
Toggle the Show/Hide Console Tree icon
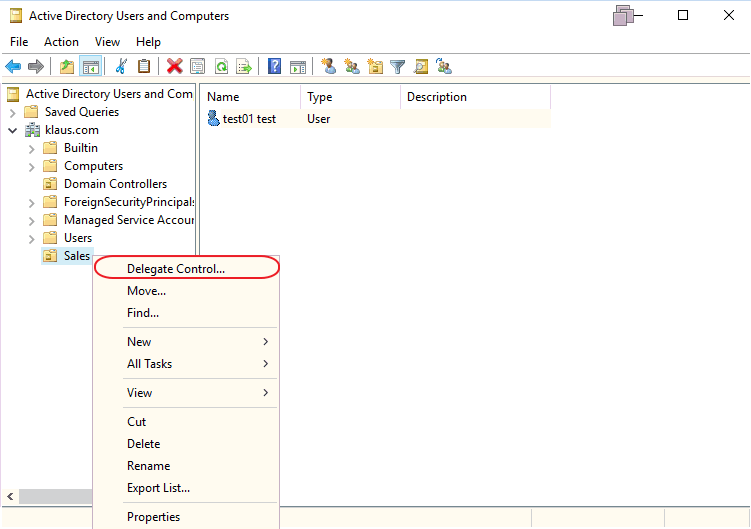90,67
